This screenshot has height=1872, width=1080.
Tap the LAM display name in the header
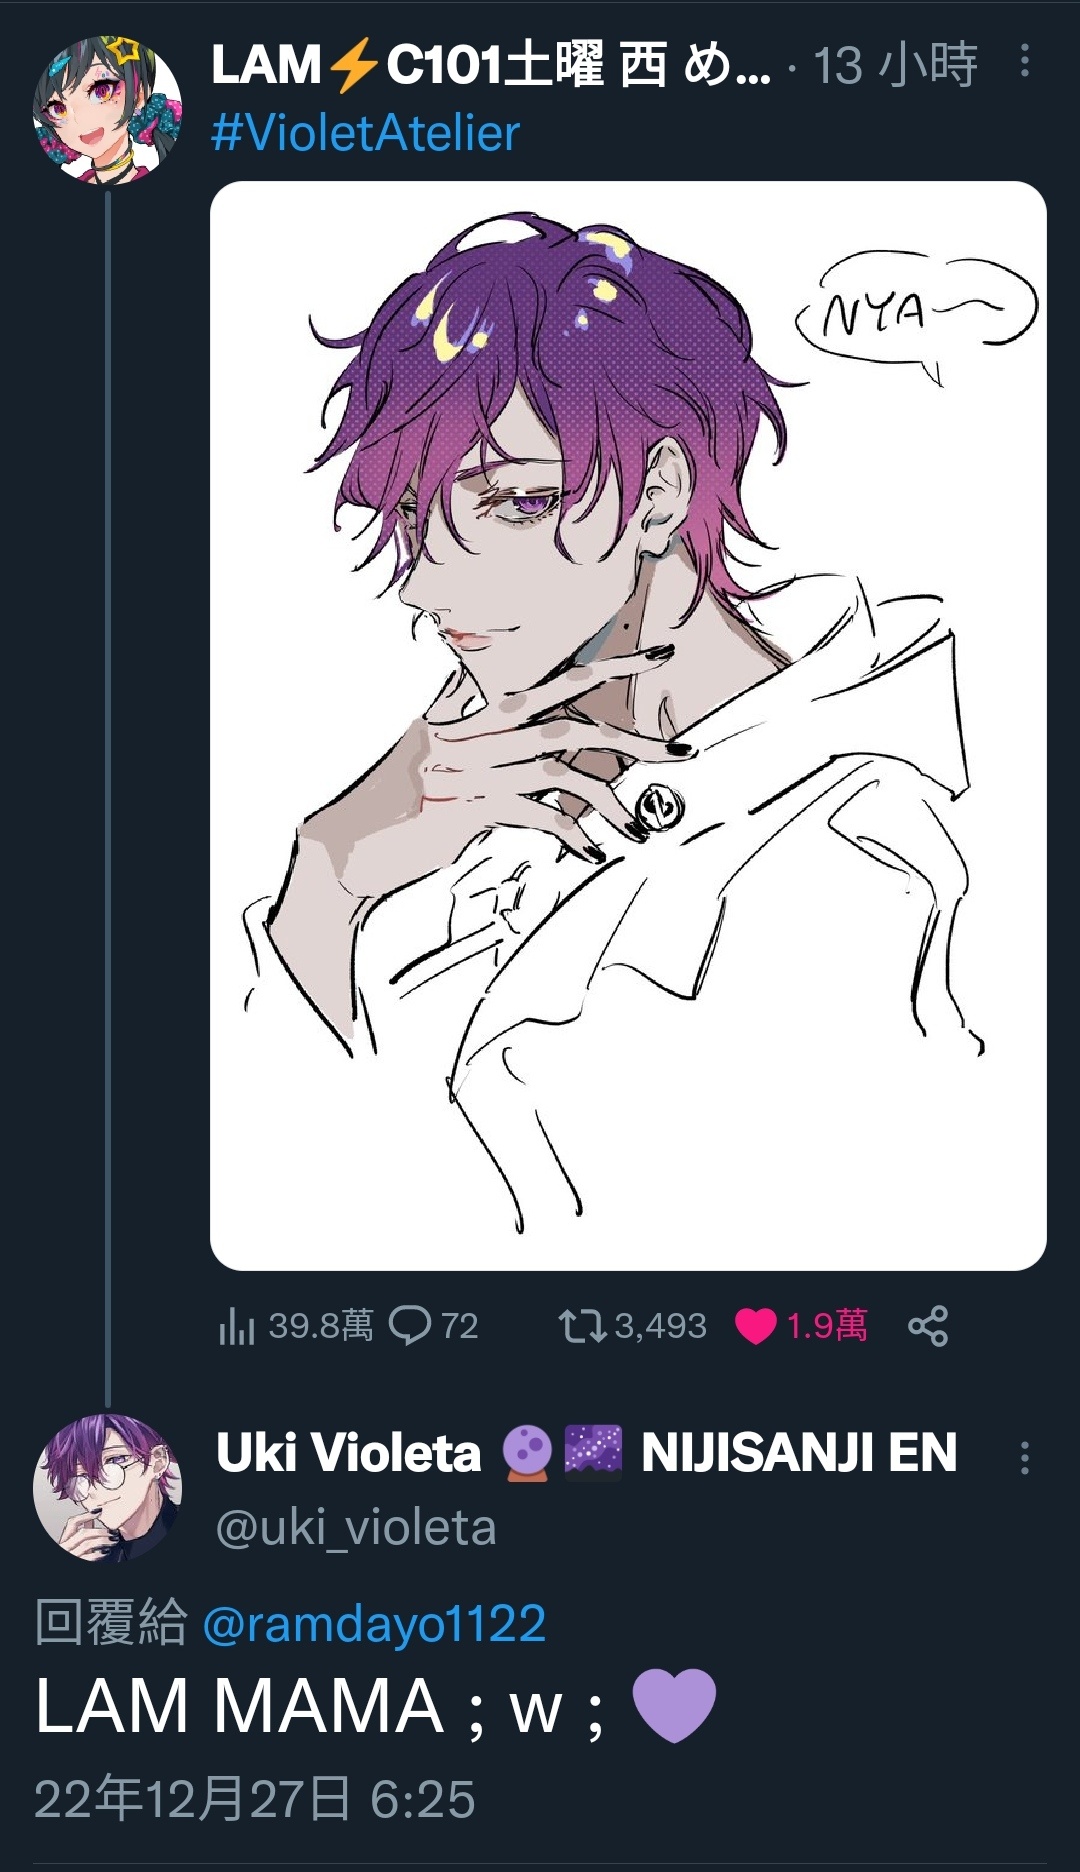coord(491,65)
